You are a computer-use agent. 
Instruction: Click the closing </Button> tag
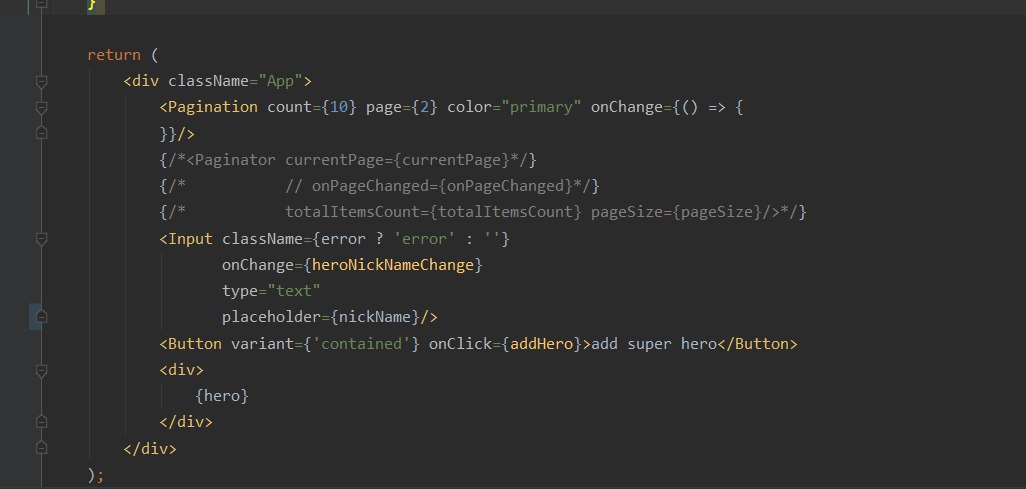point(757,344)
